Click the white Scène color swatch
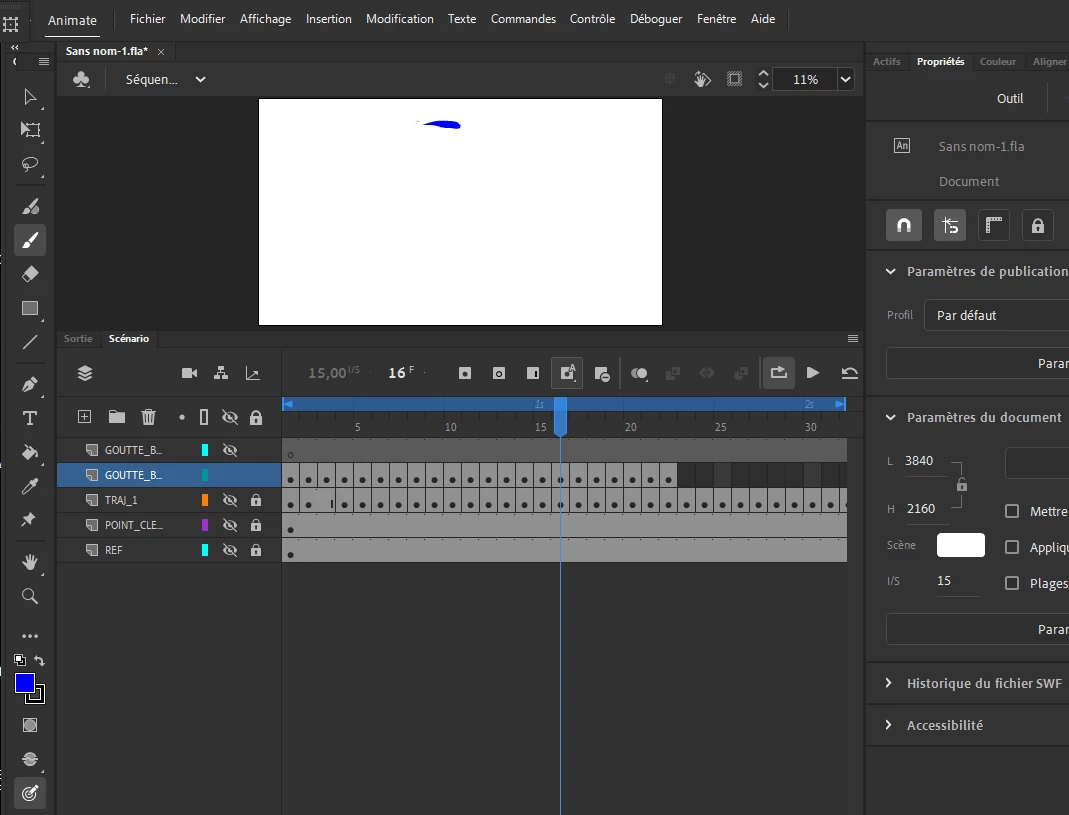Image resolution: width=1069 pixels, height=815 pixels. 960,545
